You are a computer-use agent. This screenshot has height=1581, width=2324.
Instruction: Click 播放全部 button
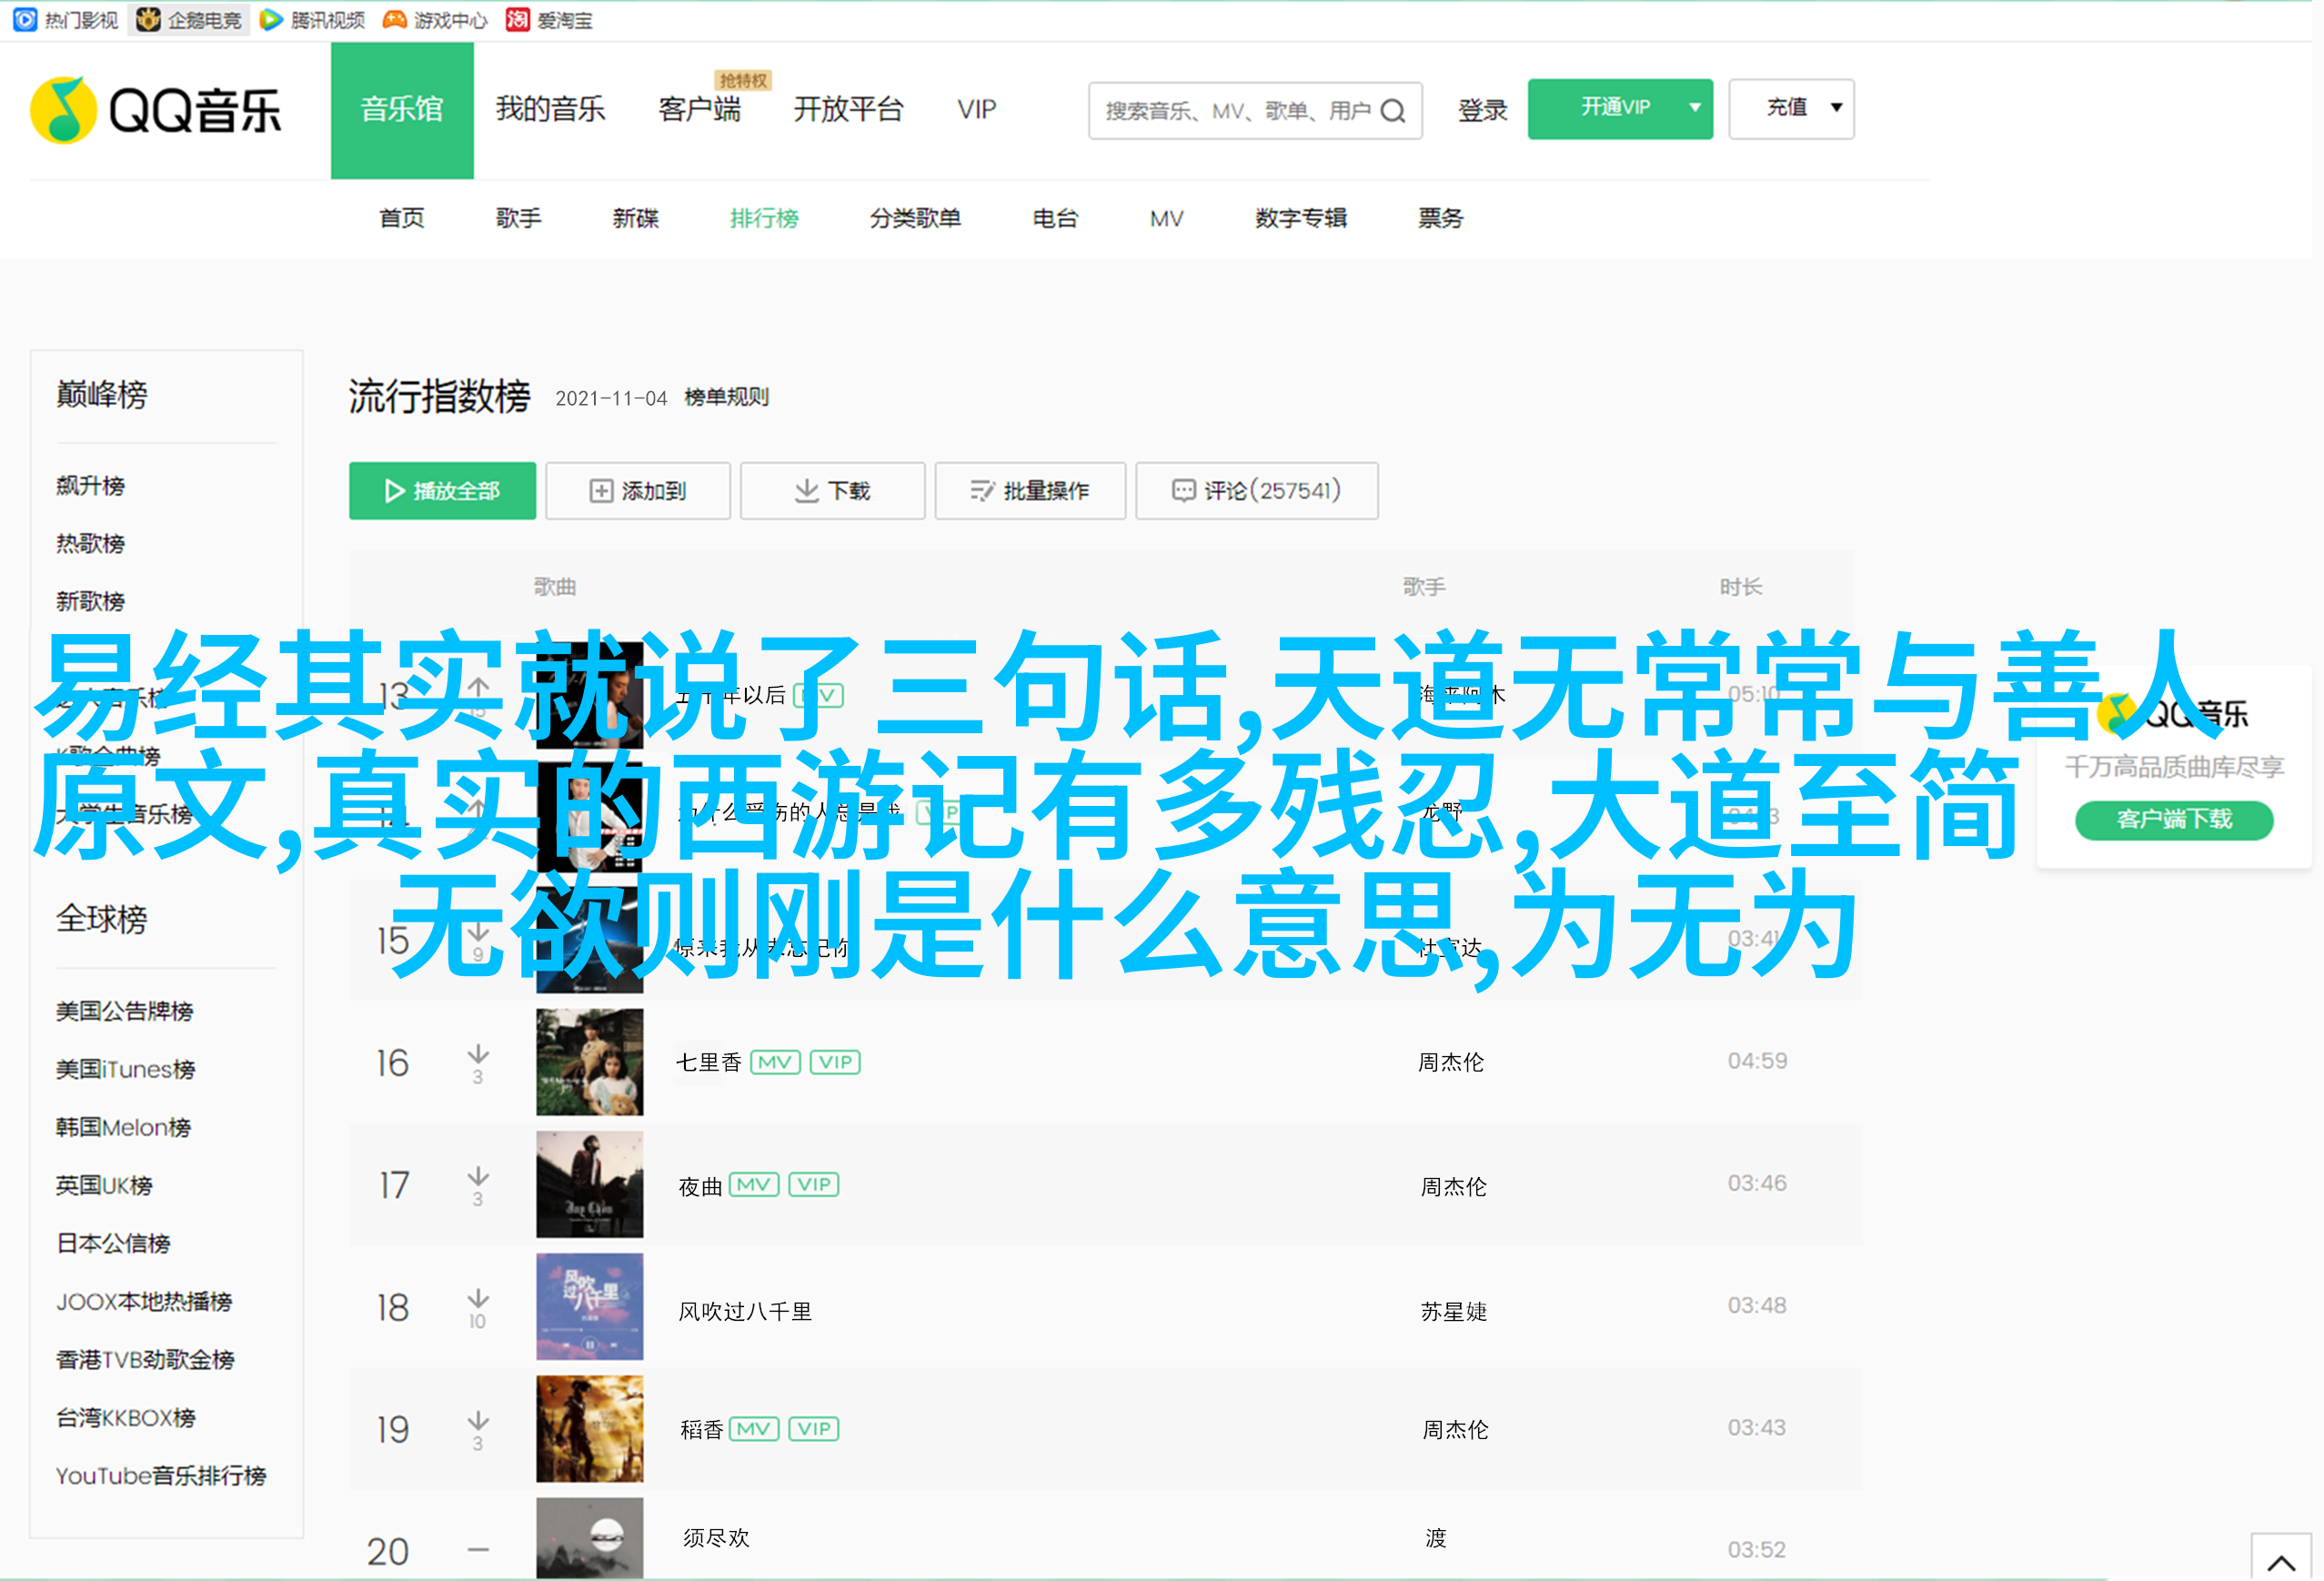[x=442, y=490]
